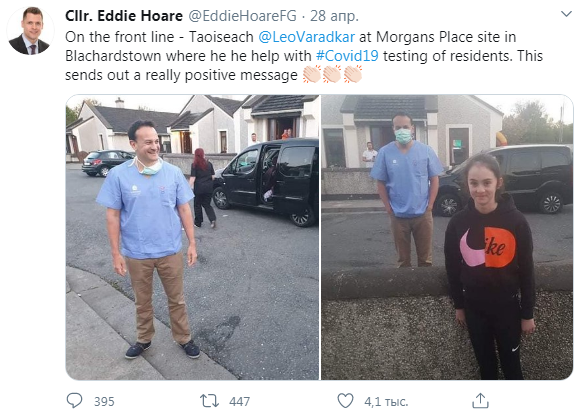Click the 447 retweets count
Image resolution: width=587 pixels, height=409 pixels.
pyautogui.click(x=240, y=402)
